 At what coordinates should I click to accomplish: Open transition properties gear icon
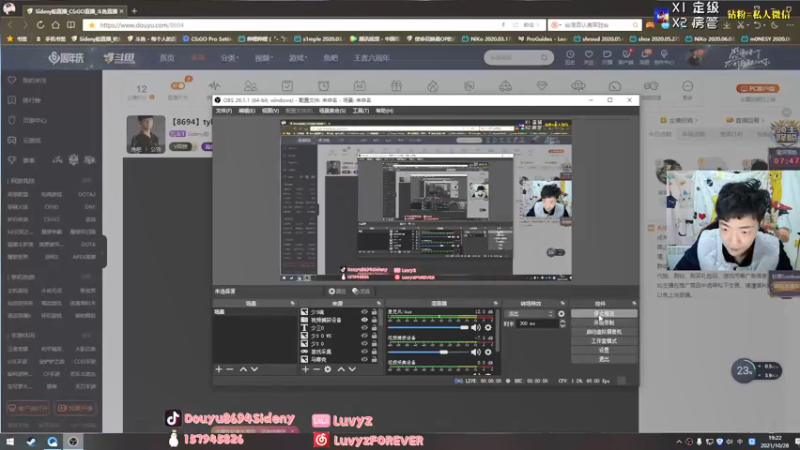pos(561,314)
